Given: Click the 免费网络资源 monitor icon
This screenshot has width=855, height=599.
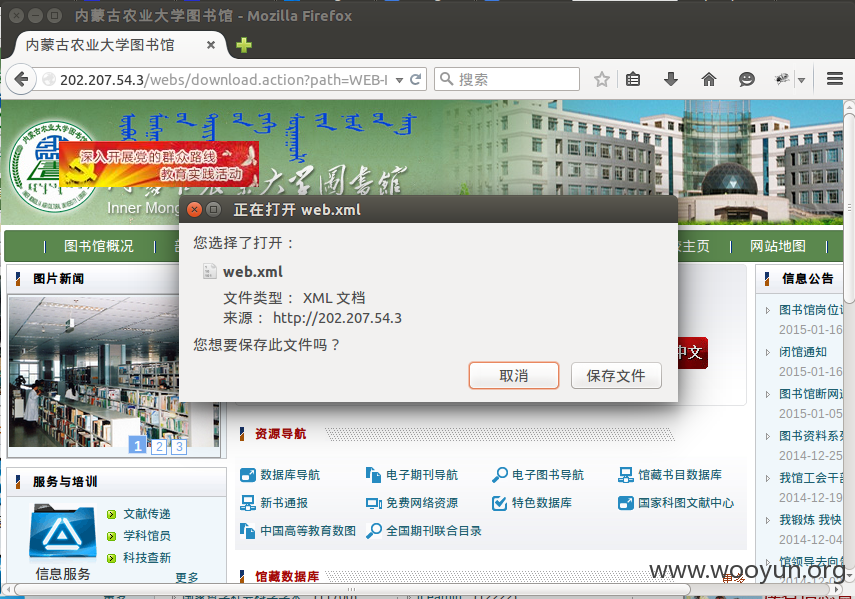Looking at the screenshot, I should tap(374, 503).
